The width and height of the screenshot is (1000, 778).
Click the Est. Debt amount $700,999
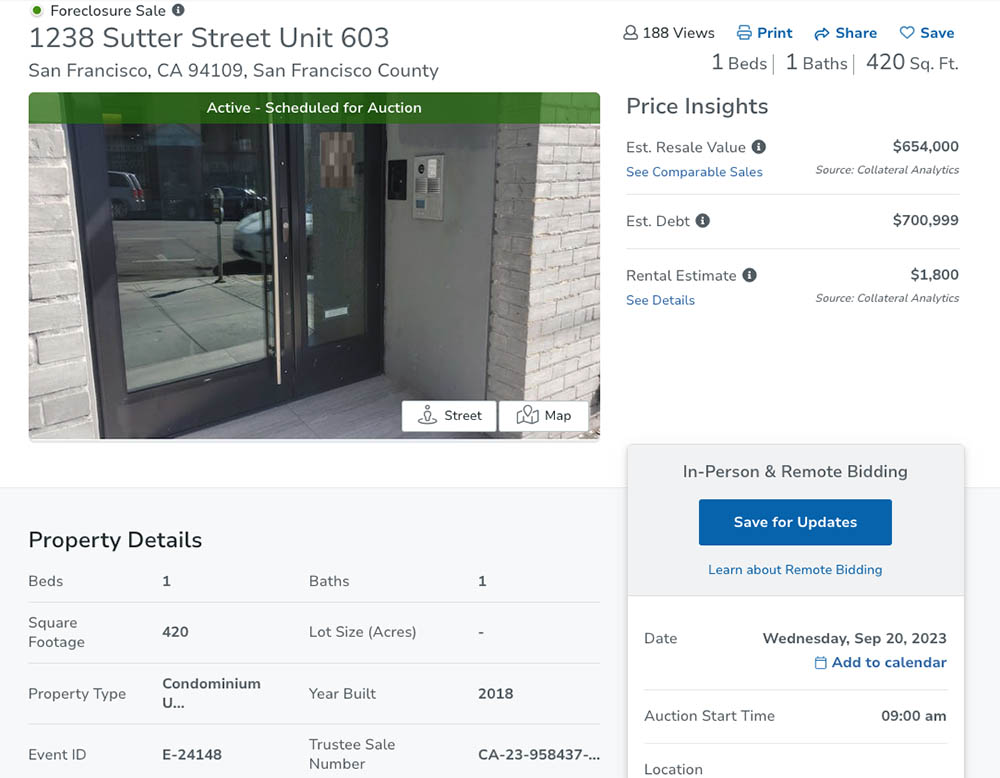point(925,220)
